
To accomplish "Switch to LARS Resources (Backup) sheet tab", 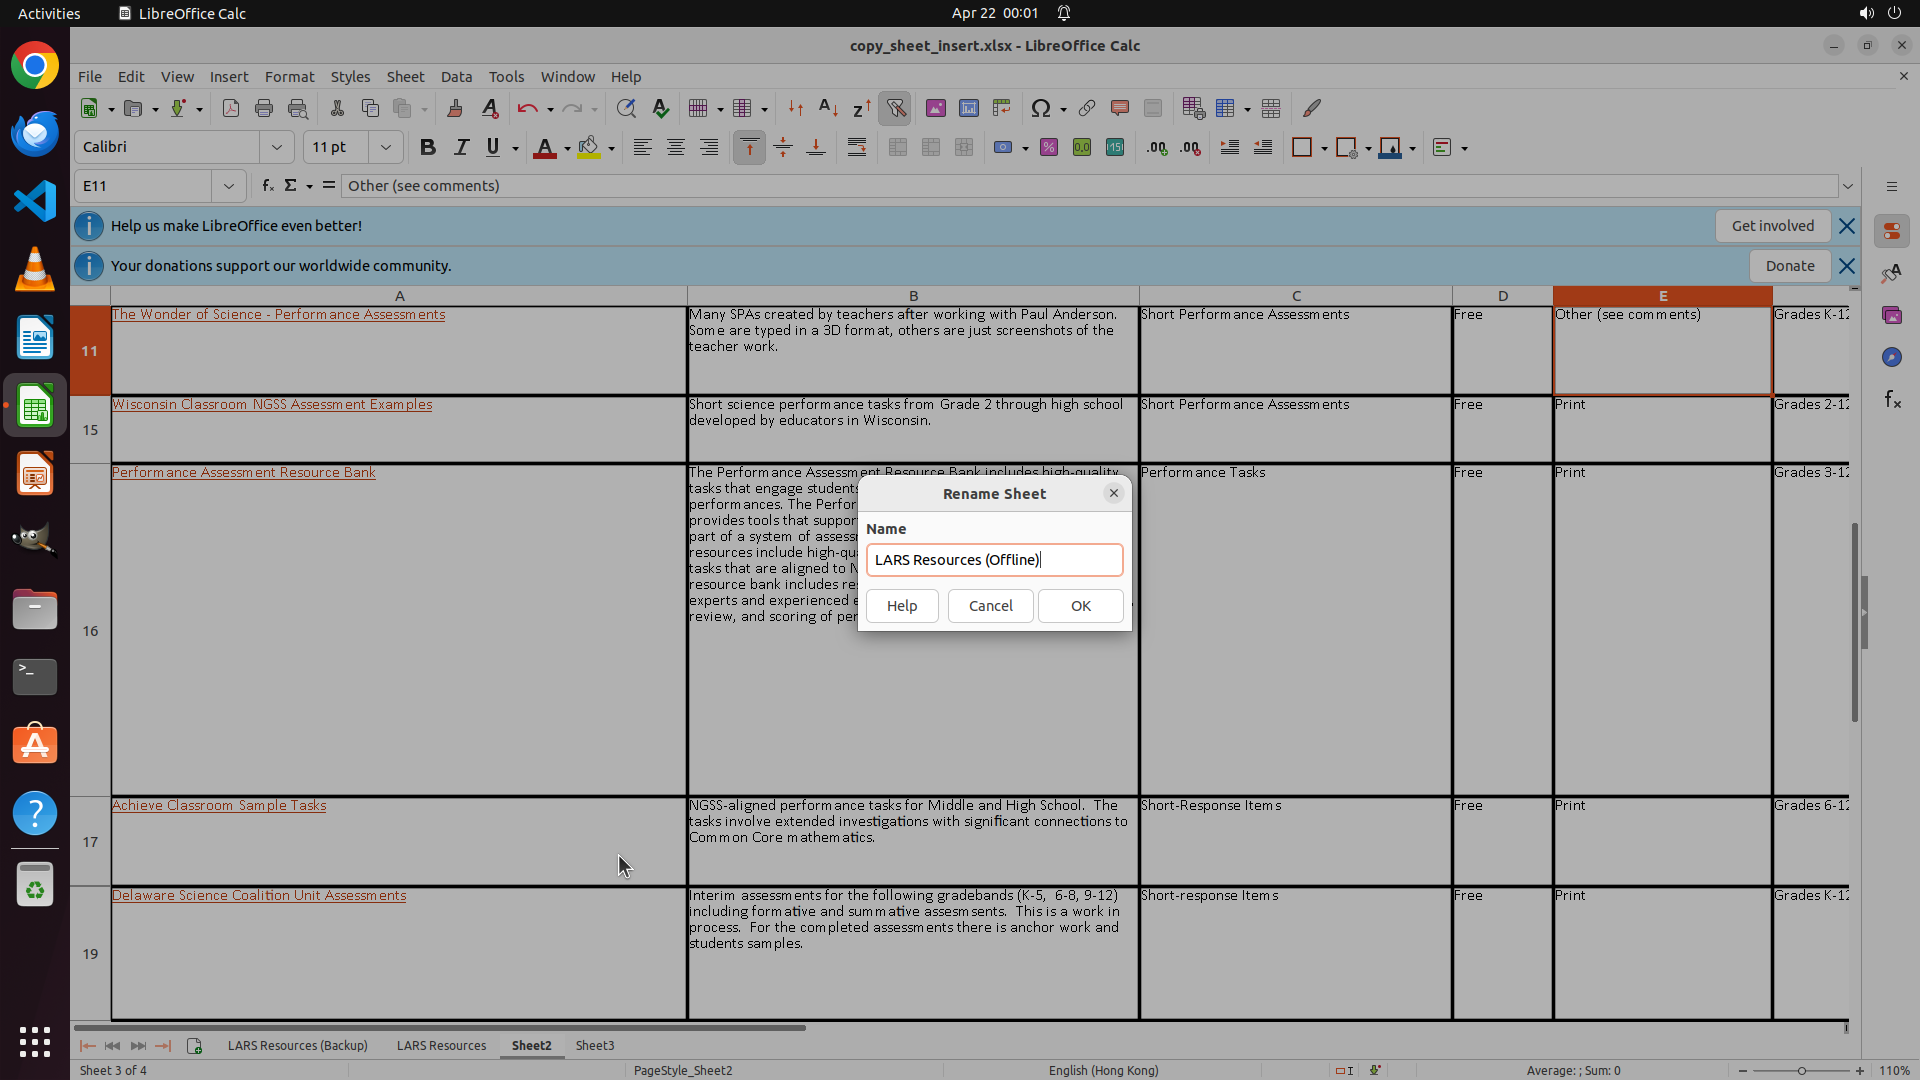I will pos(298,1045).
